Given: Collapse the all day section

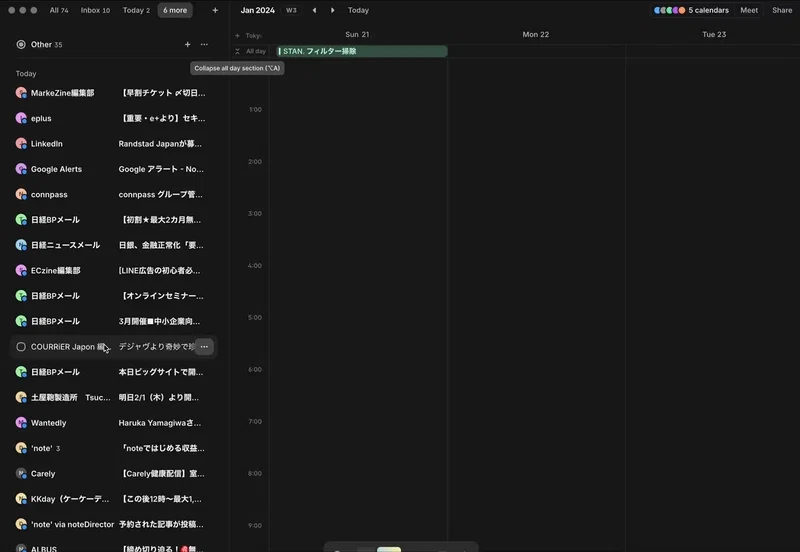Looking at the screenshot, I should [237, 51].
